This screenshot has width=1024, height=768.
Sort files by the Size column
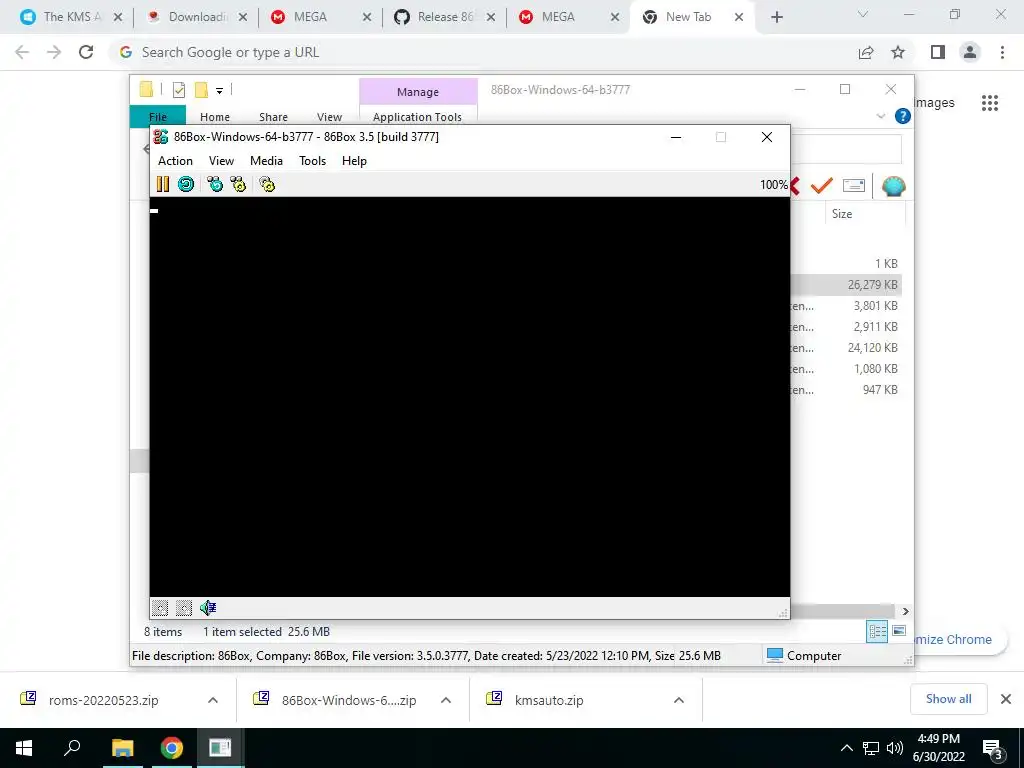pyautogui.click(x=842, y=214)
